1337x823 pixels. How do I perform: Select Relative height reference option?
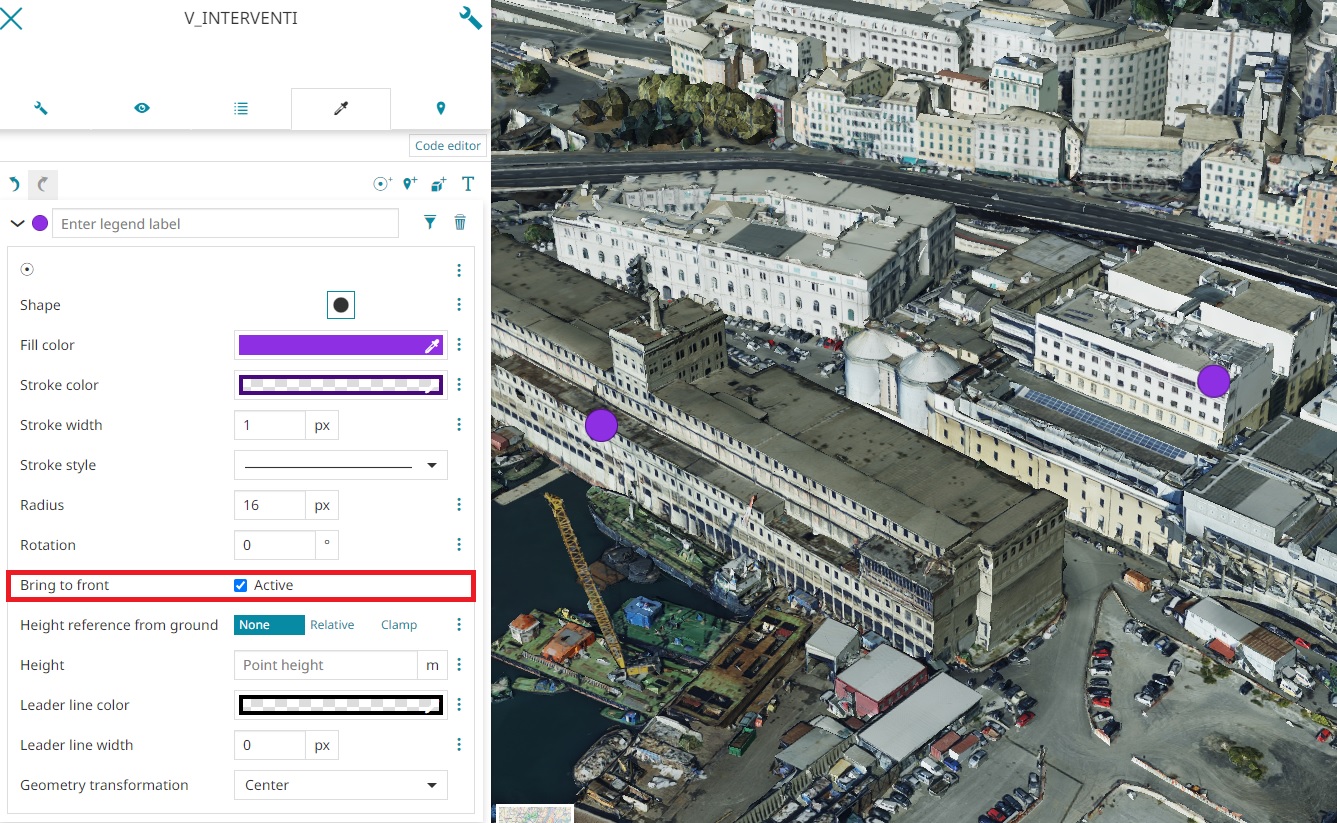click(332, 625)
